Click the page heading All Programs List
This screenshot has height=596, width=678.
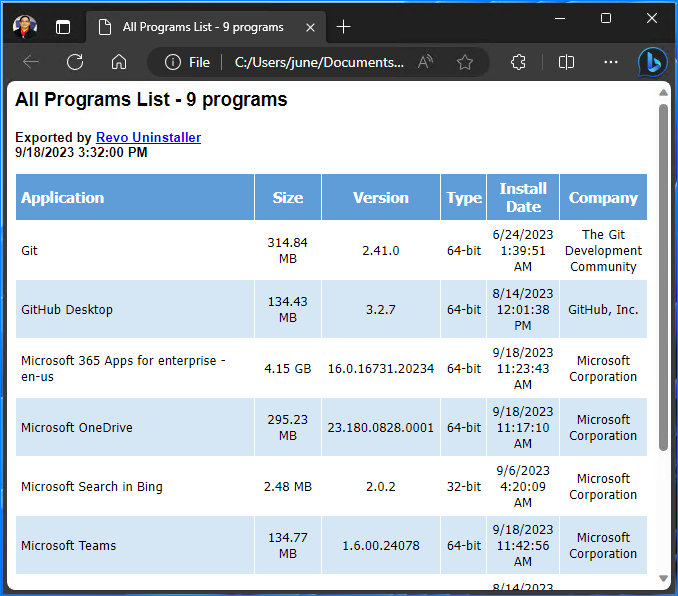click(151, 99)
